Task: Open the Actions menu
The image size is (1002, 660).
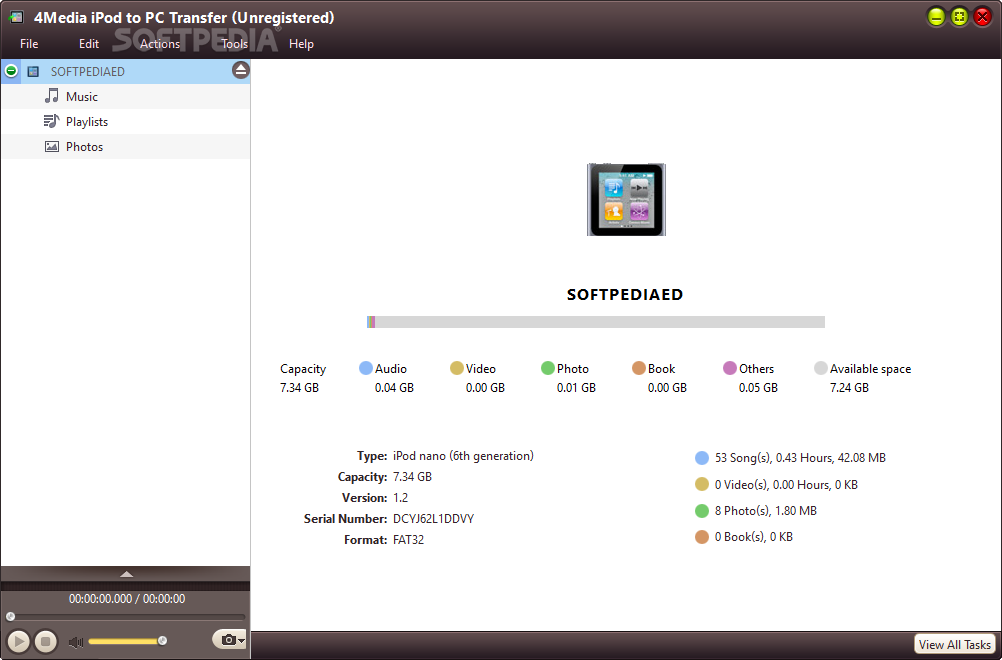Action: pyautogui.click(x=160, y=44)
